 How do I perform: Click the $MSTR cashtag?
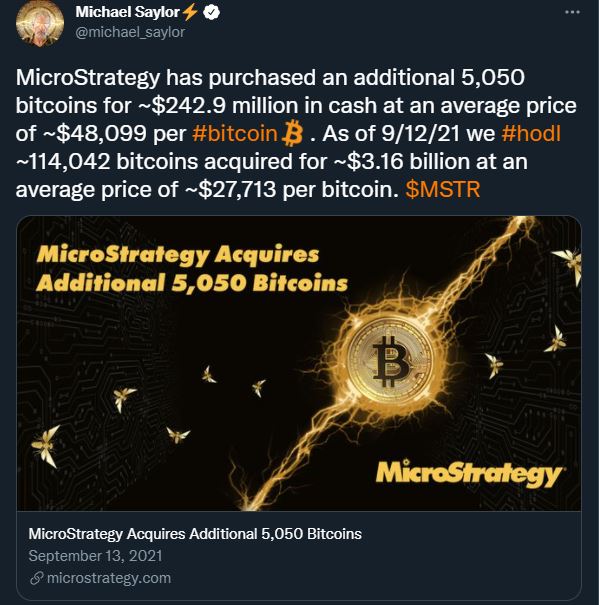[443, 189]
